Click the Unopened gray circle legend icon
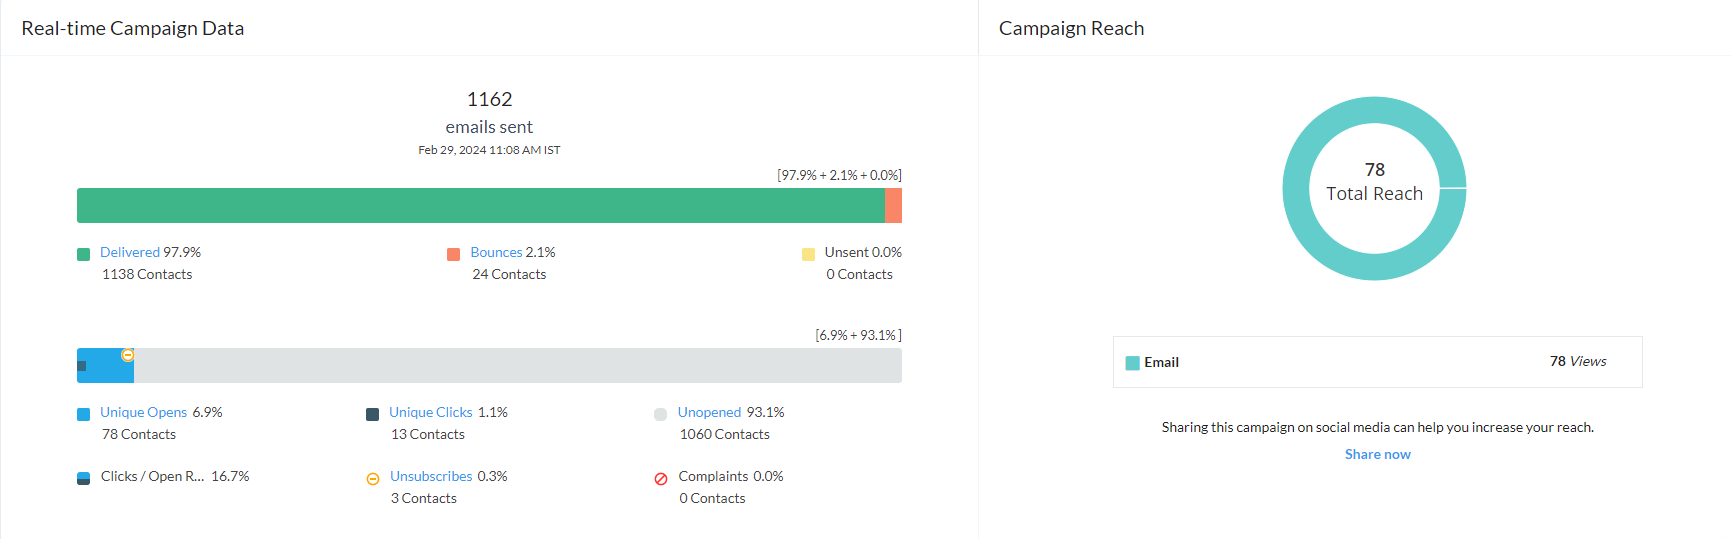 (x=660, y=414)
